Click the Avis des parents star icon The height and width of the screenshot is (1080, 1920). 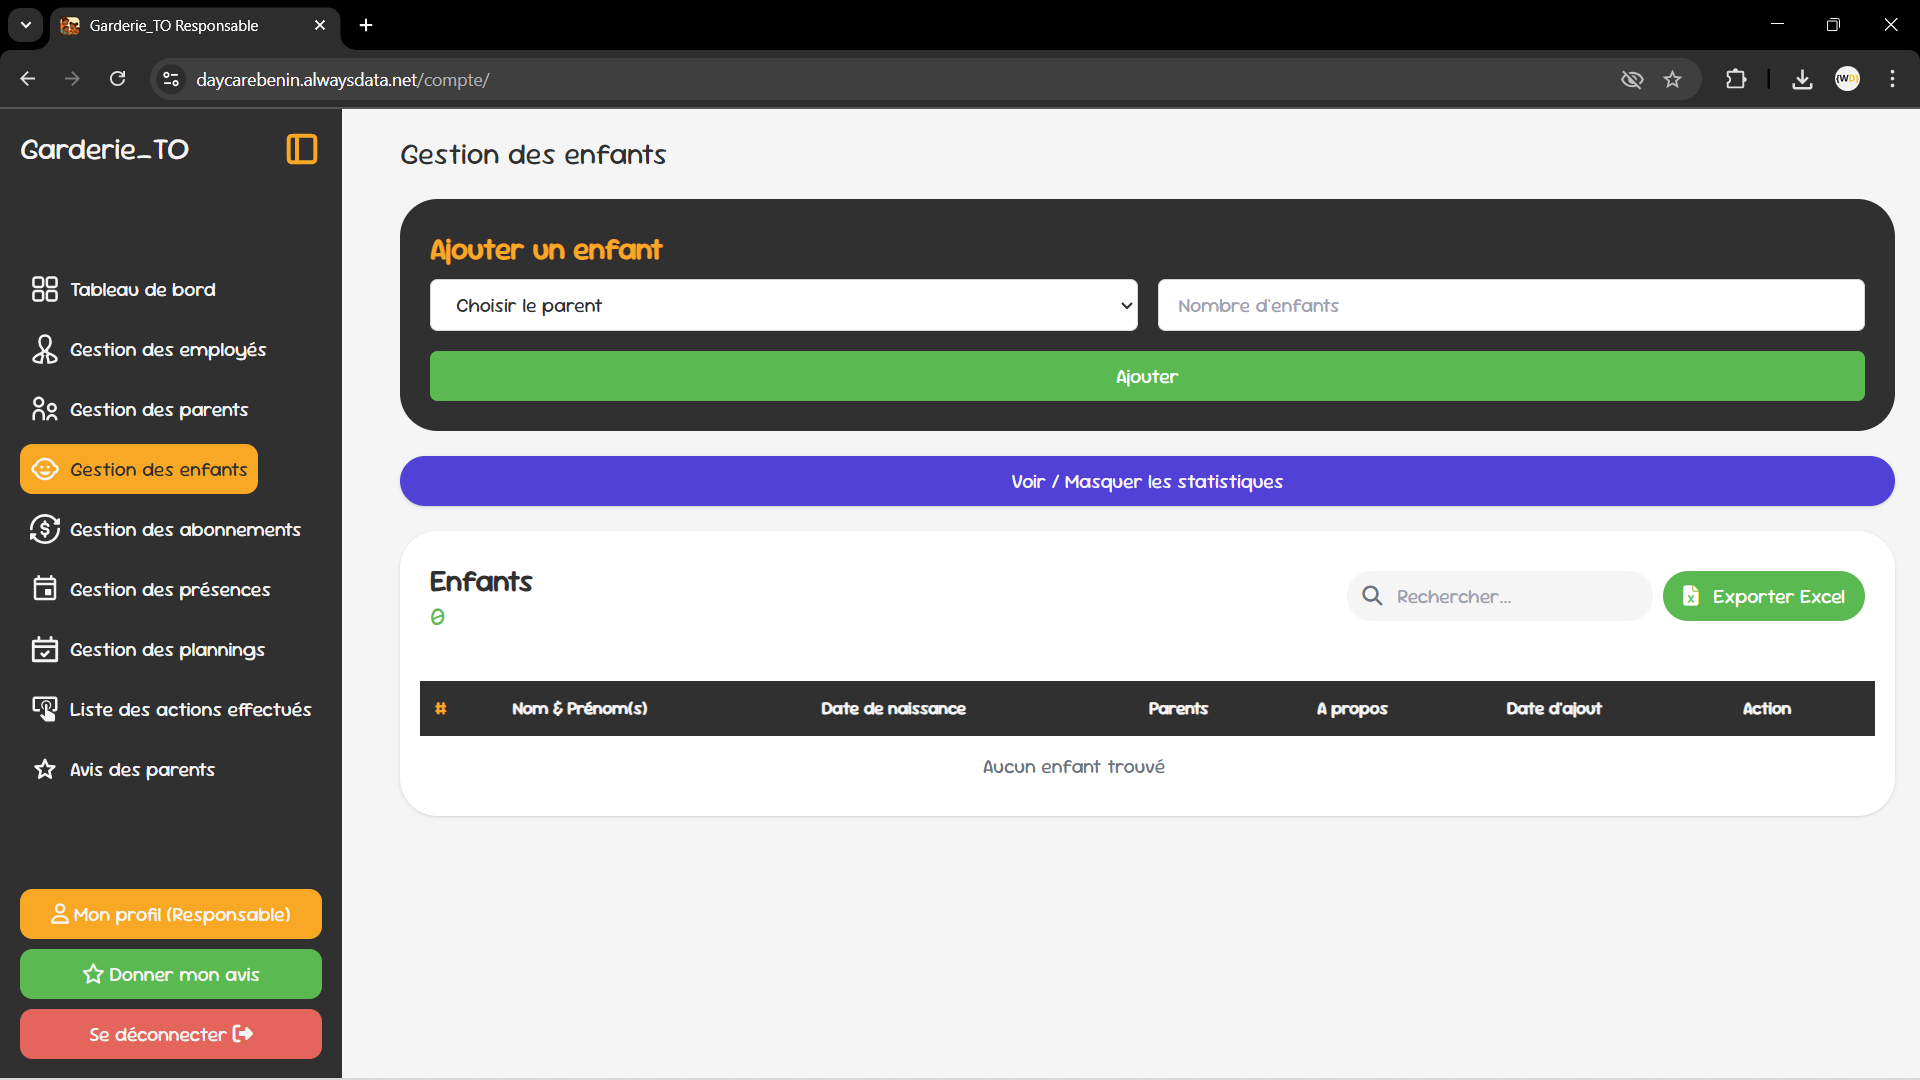coord(44,769)
